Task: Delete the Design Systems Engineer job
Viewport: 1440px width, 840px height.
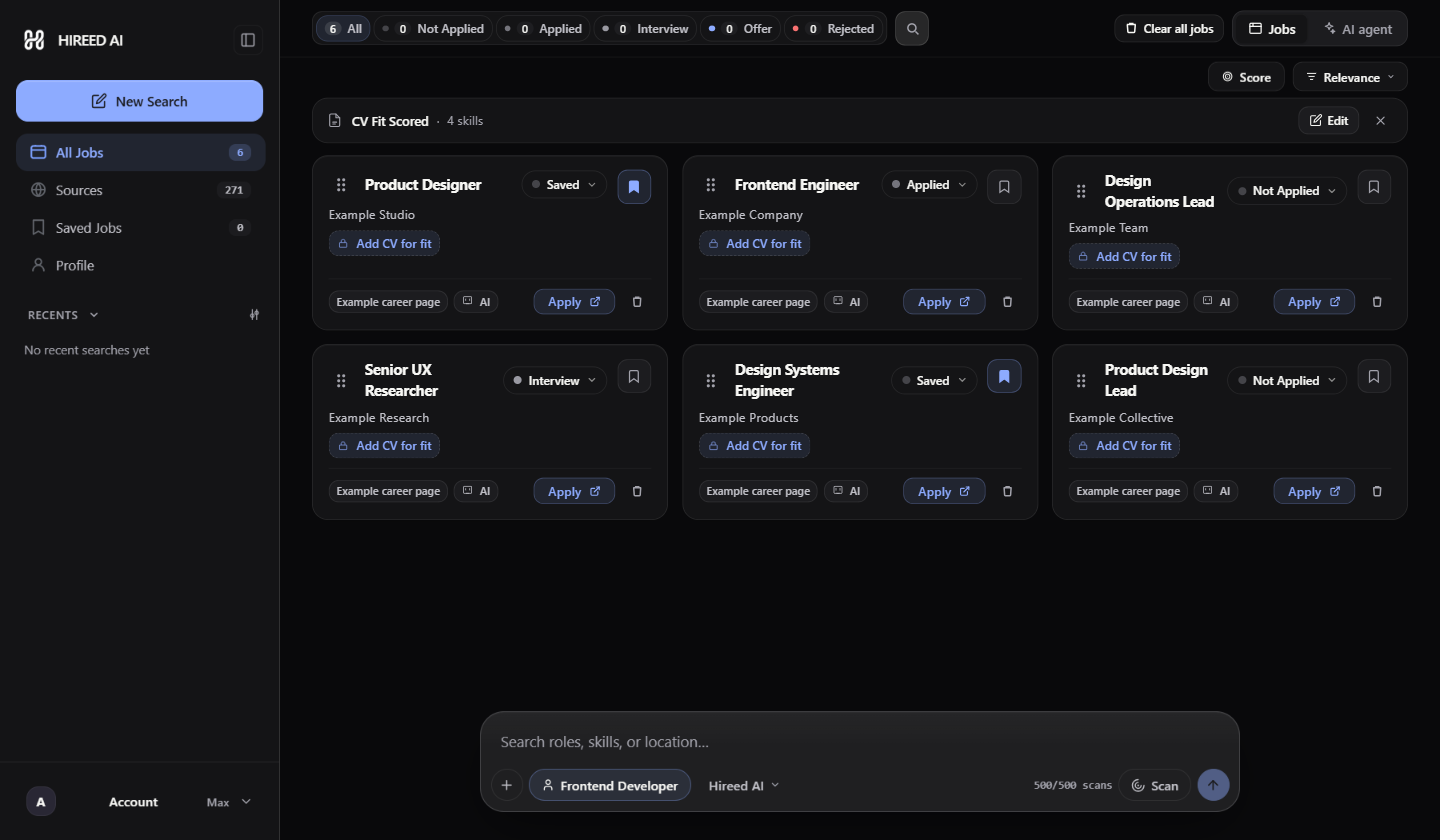Action: pos(1007,491)
